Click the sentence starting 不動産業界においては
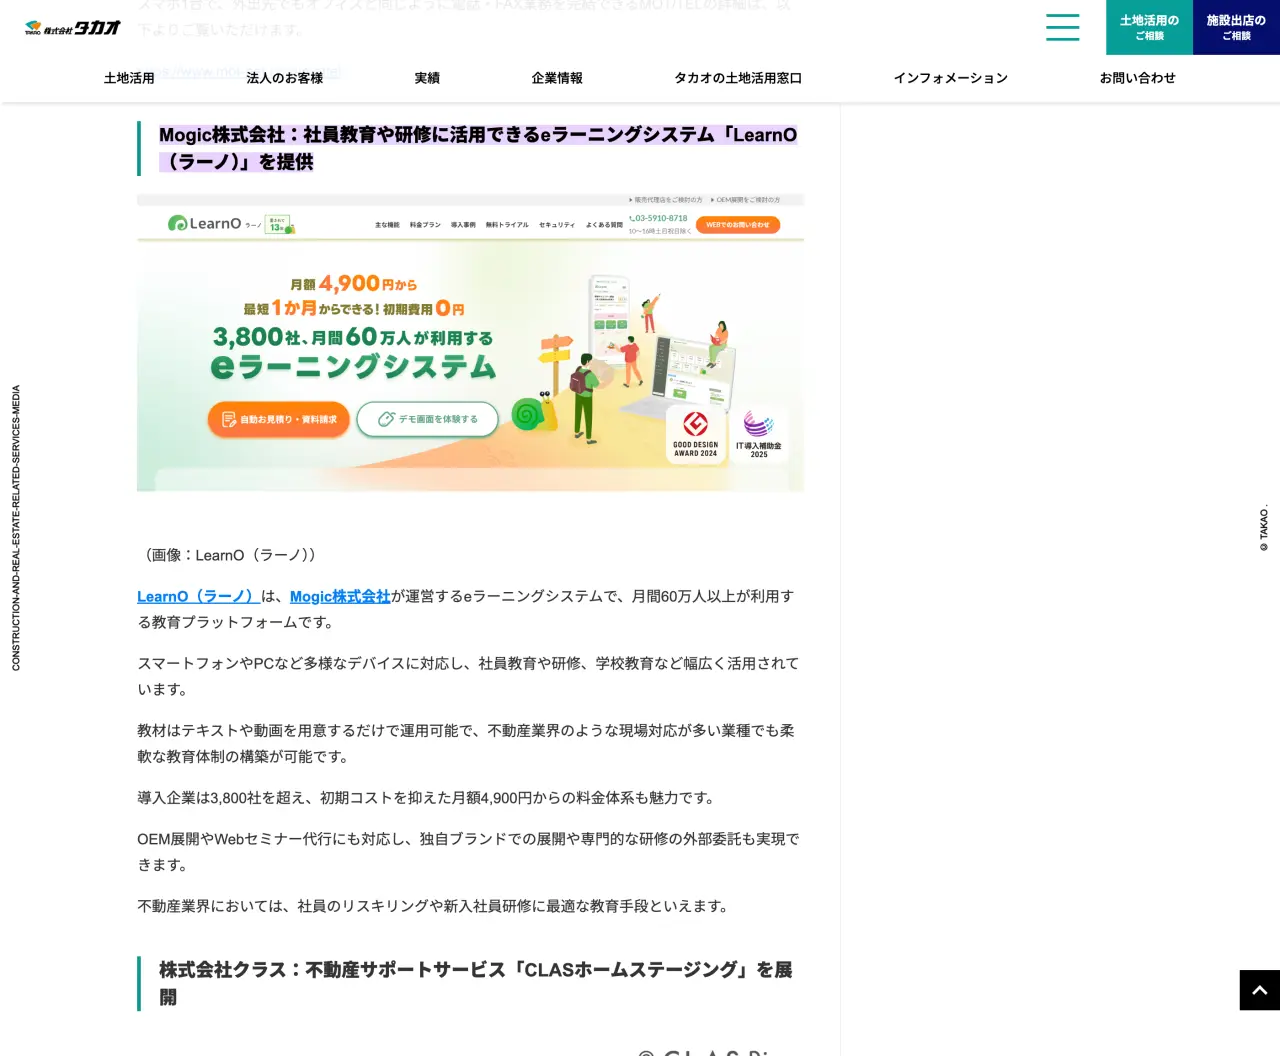 [x=435, y=906]
